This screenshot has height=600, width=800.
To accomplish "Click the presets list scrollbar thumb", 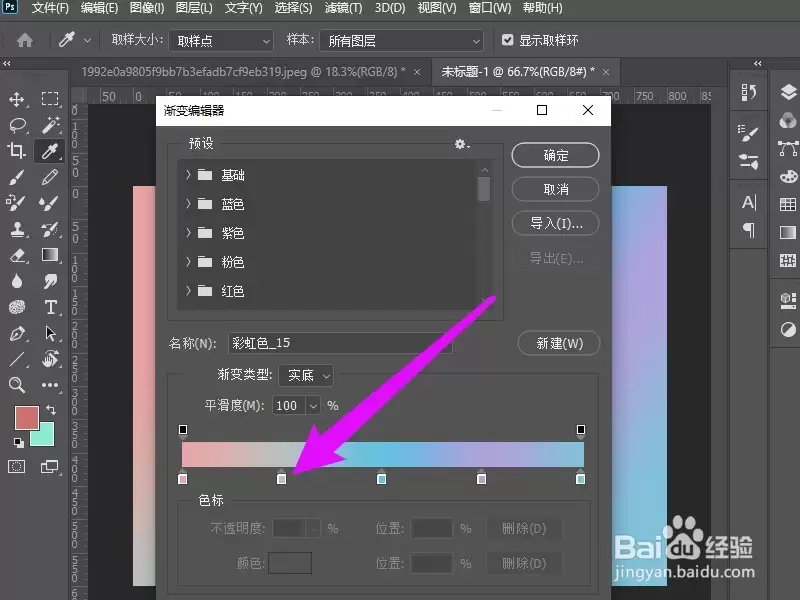I will (x=484, y=189).
